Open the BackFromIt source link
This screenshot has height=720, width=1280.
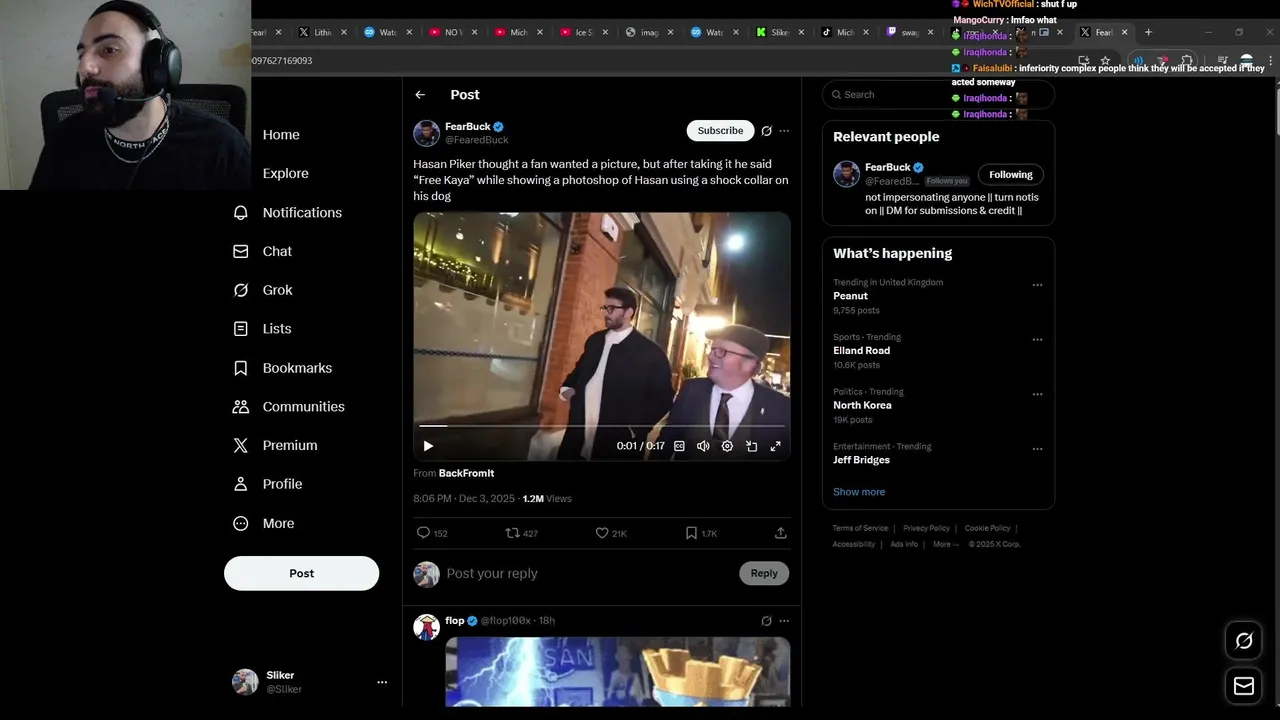coord(466,474)
